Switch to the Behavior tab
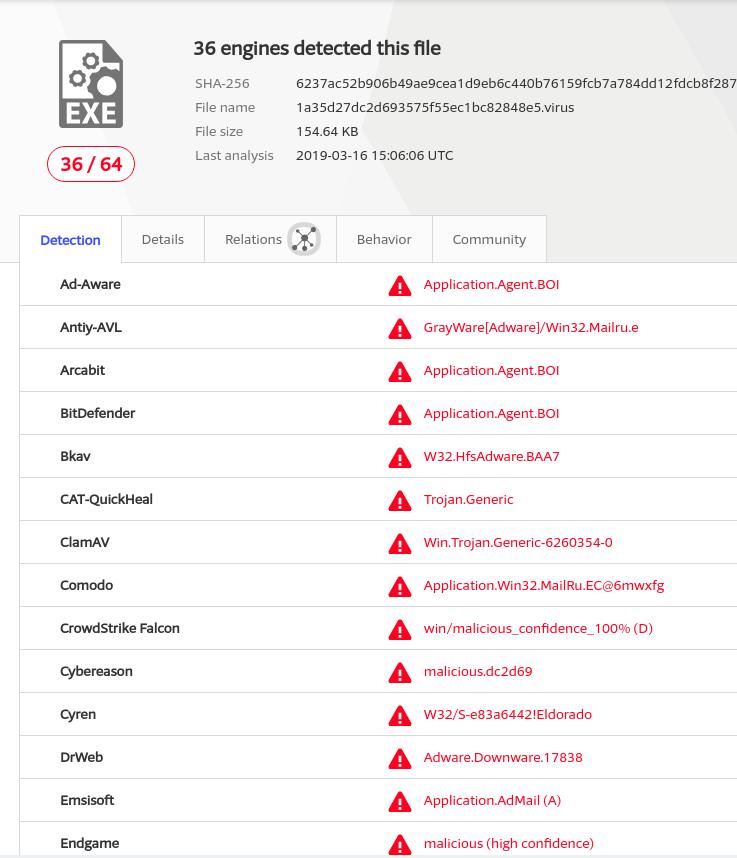Viewport: 737px width, 858px height. click(x=384, y=239)
